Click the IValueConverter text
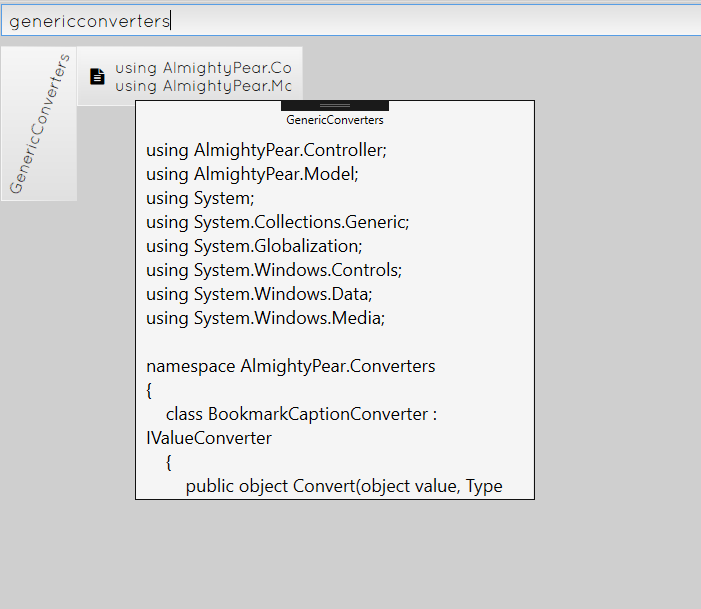This screenshot has height=609, width=701. coord(209,438)
